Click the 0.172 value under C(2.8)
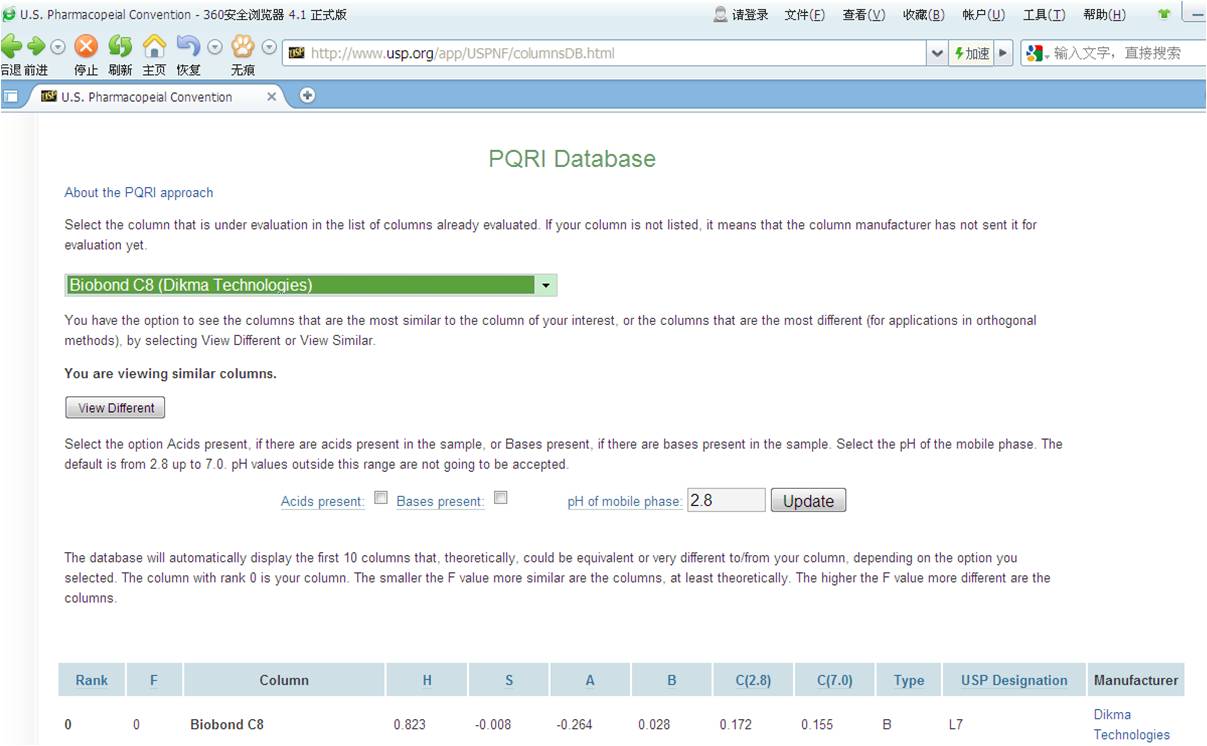 pyautogui.click(x=736, y=725)
